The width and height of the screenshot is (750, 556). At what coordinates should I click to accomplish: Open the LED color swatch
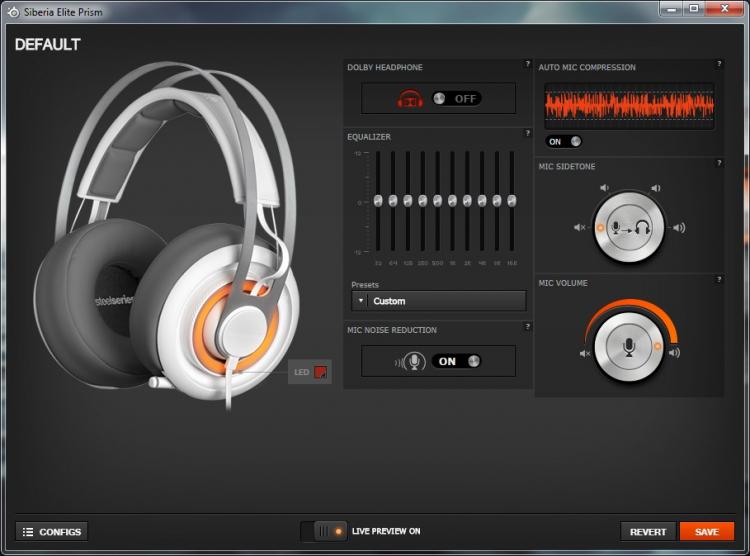pyautogui.click(x=320, y=372)
